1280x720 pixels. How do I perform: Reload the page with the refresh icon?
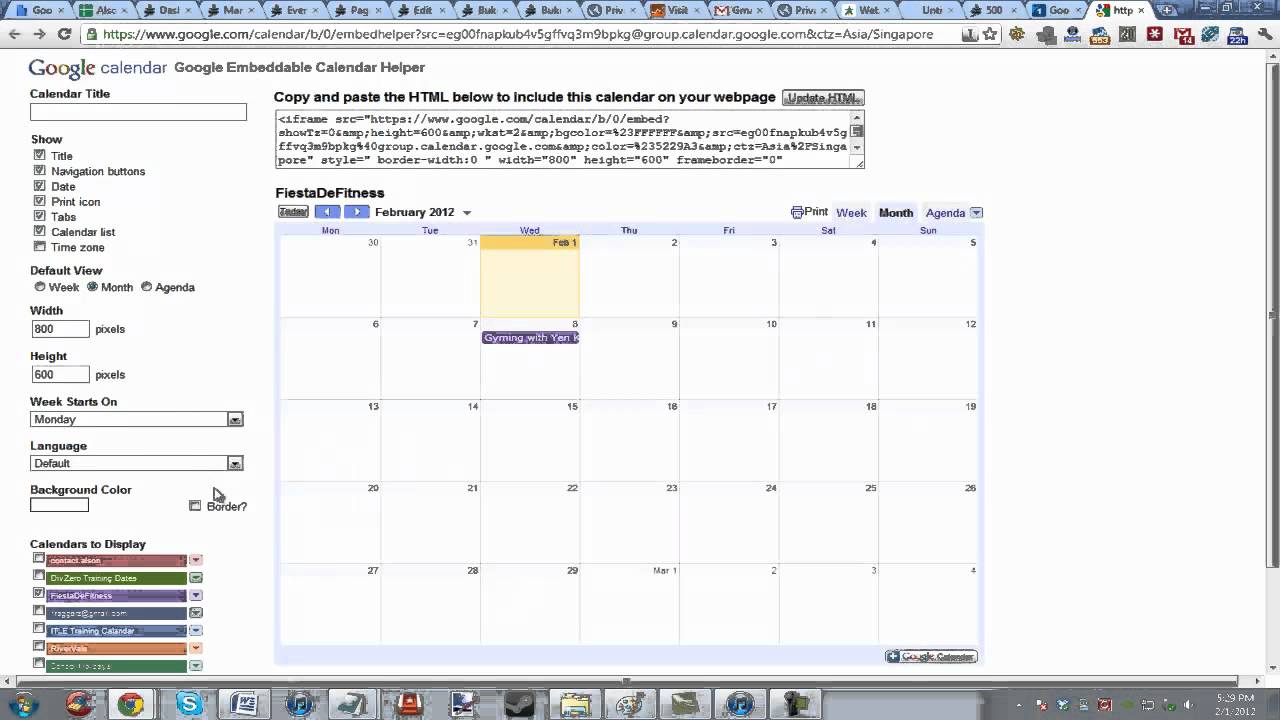click(64, 34)
